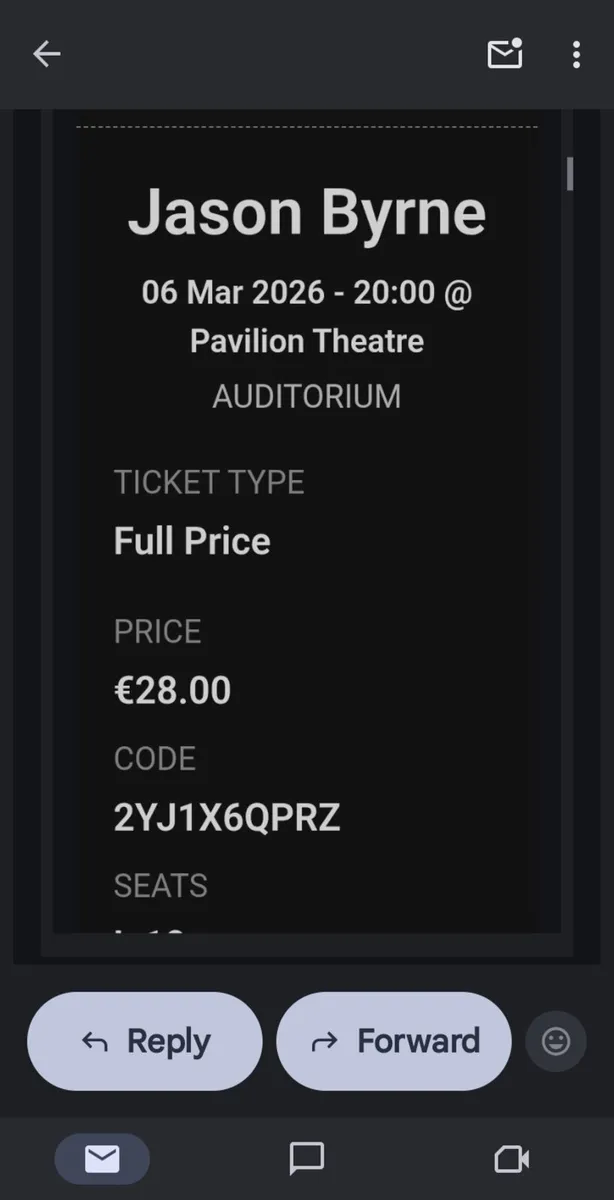Viewport: 614px width, 1200px height.
Task: Open the overflow menu for more email actions
Action: [577, 55]
